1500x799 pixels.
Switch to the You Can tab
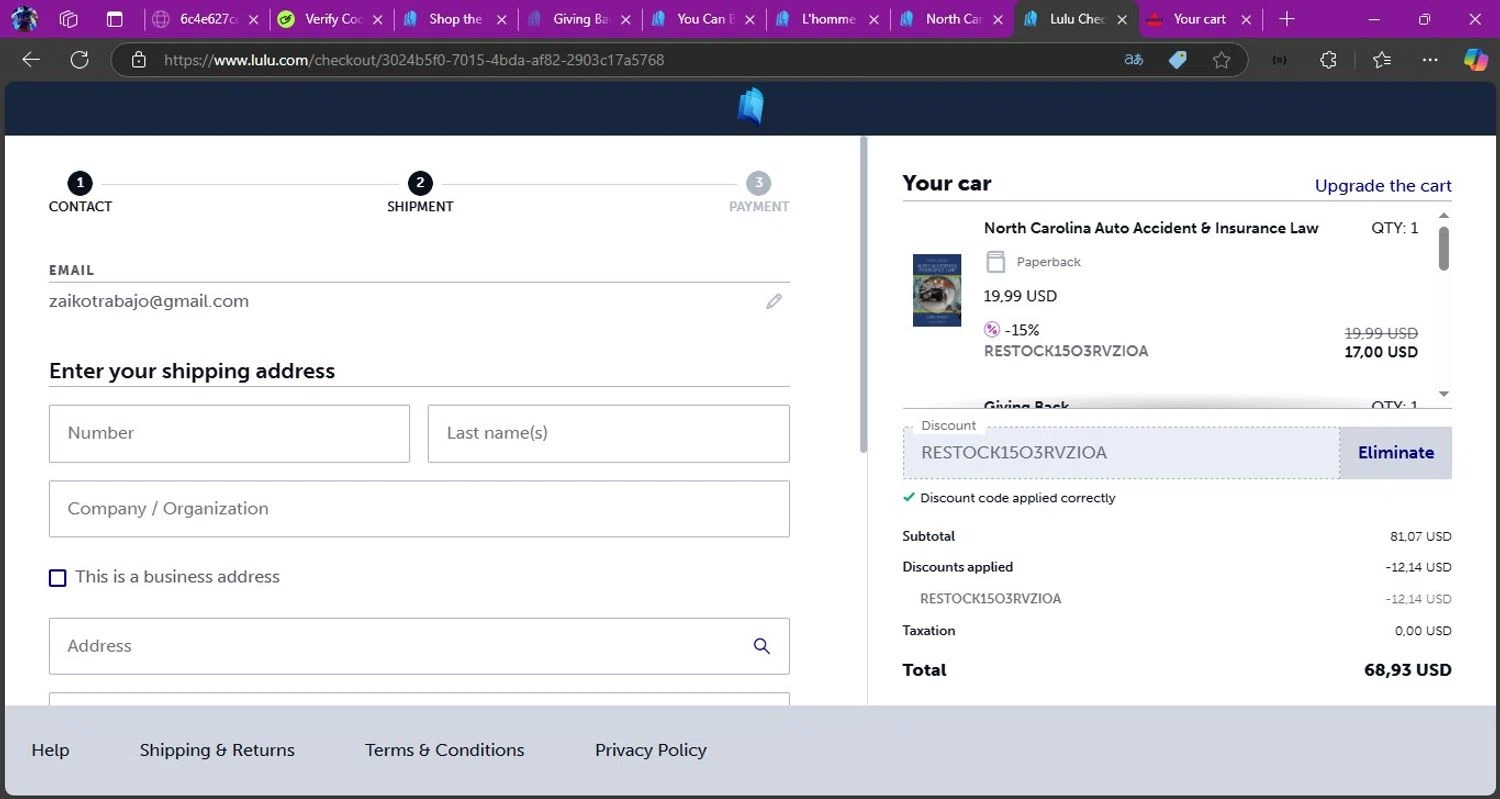(x=703, y=19)
